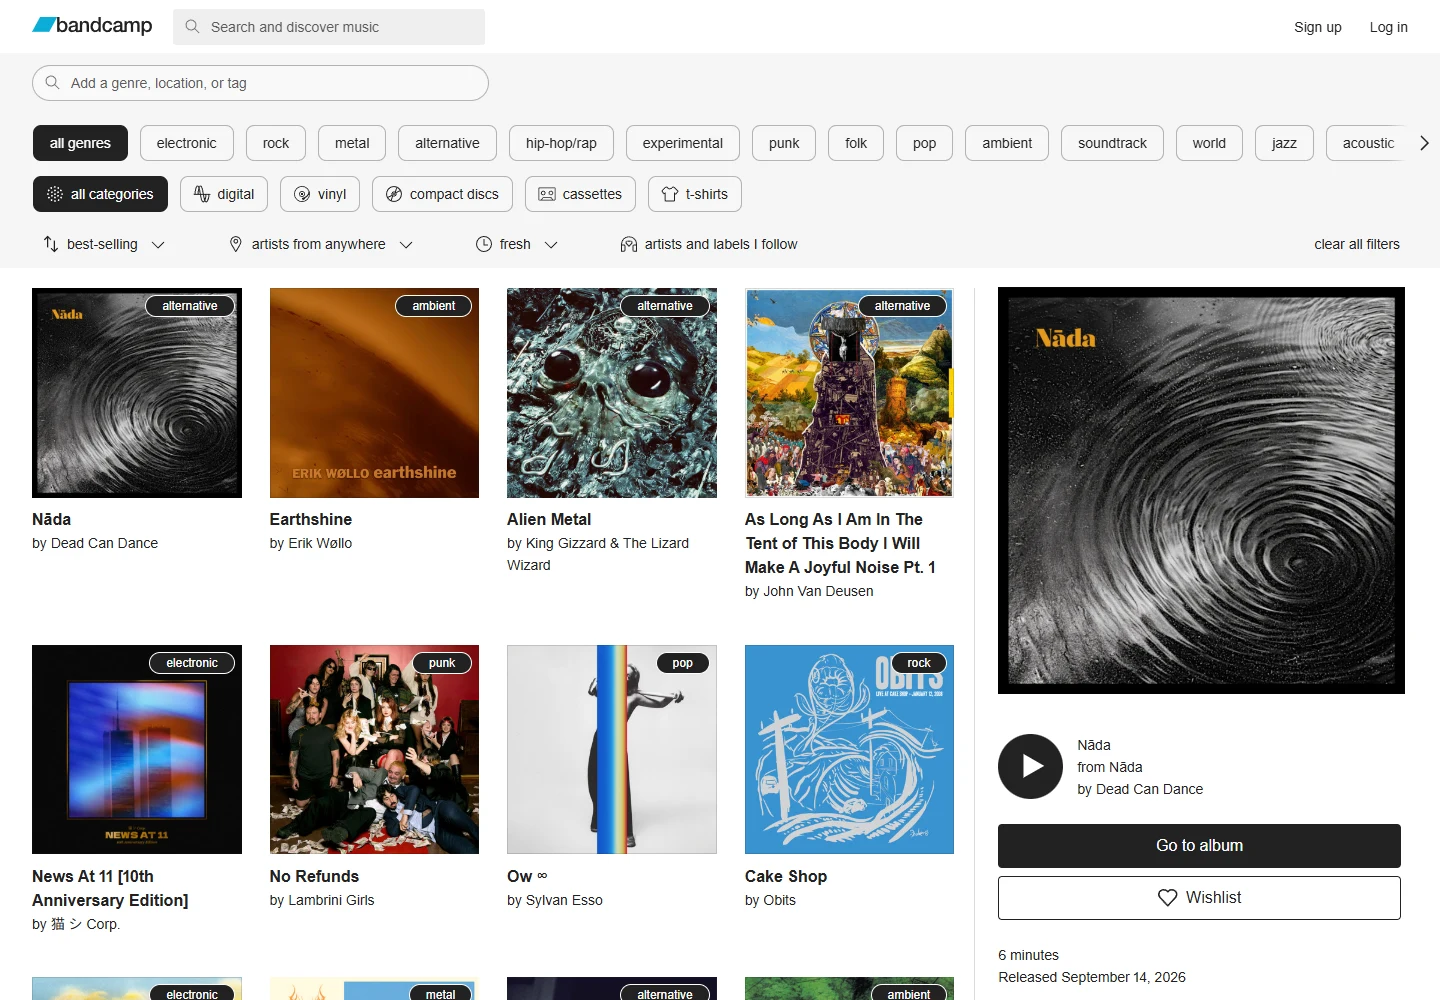Filter by world genre
The height and width of the screenshot is (1000, 1440).
pos(1209,143)
